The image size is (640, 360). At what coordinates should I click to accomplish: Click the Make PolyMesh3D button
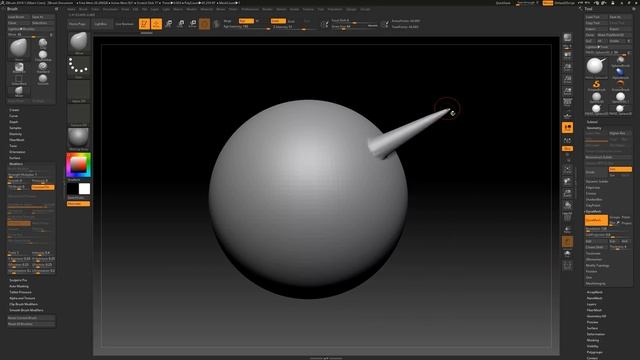tap(614, 35)
